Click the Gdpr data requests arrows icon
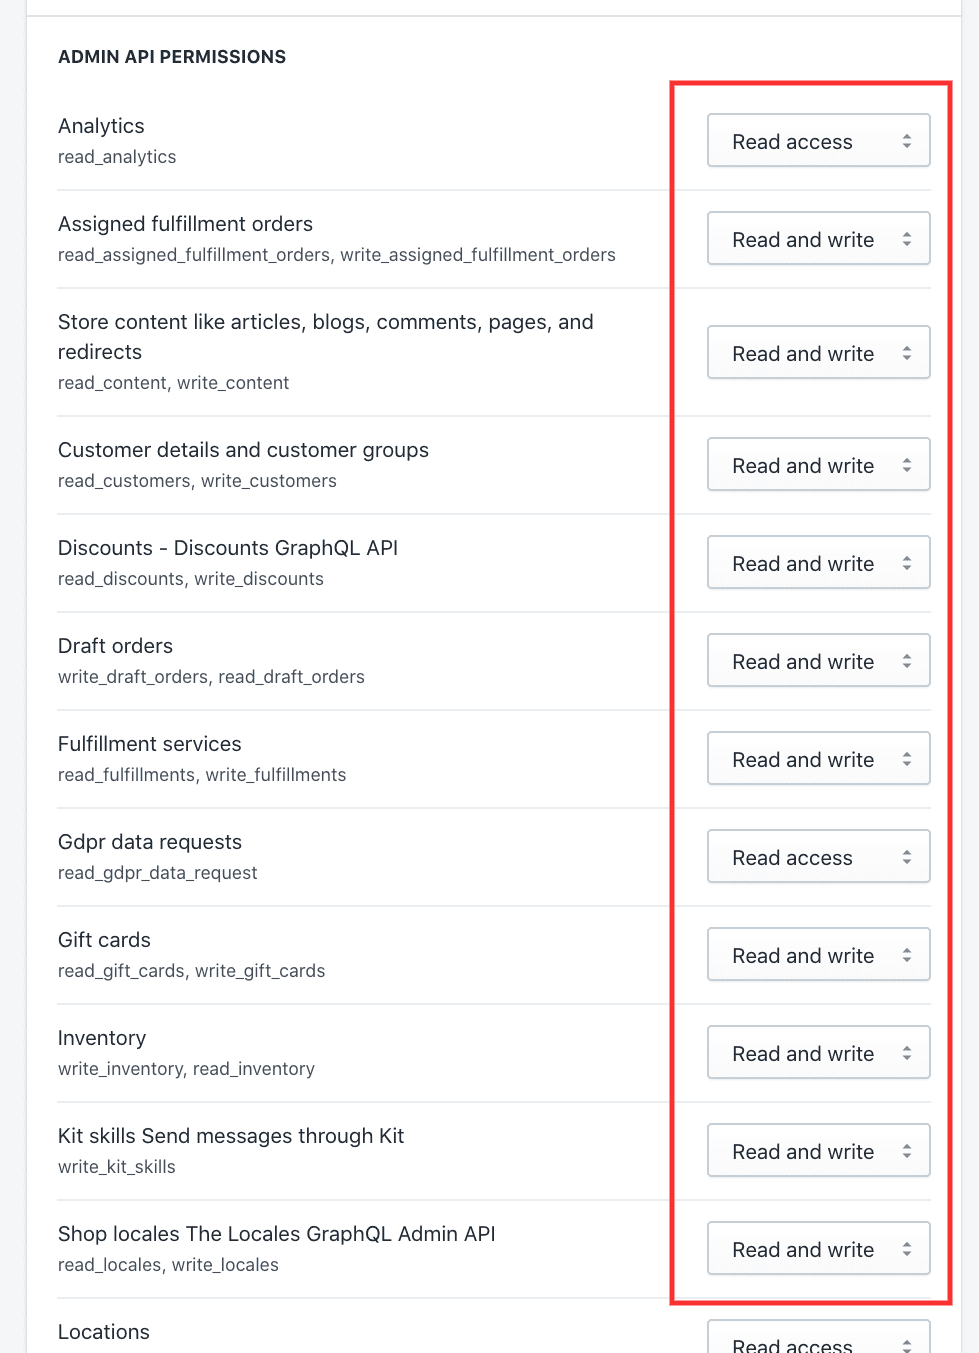Image resolution: width=979 pixels, height=1353 pixels. 907,857
